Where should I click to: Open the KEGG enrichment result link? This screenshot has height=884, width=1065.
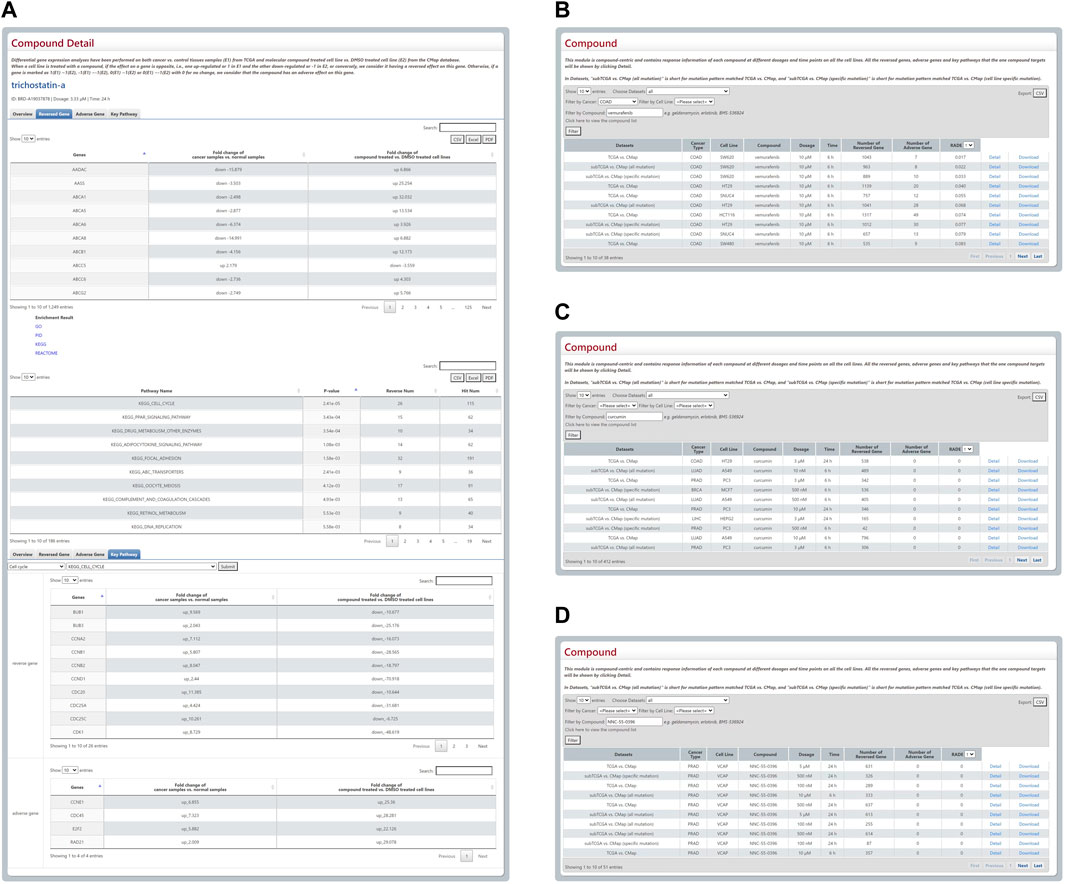(x=41, y=344)
